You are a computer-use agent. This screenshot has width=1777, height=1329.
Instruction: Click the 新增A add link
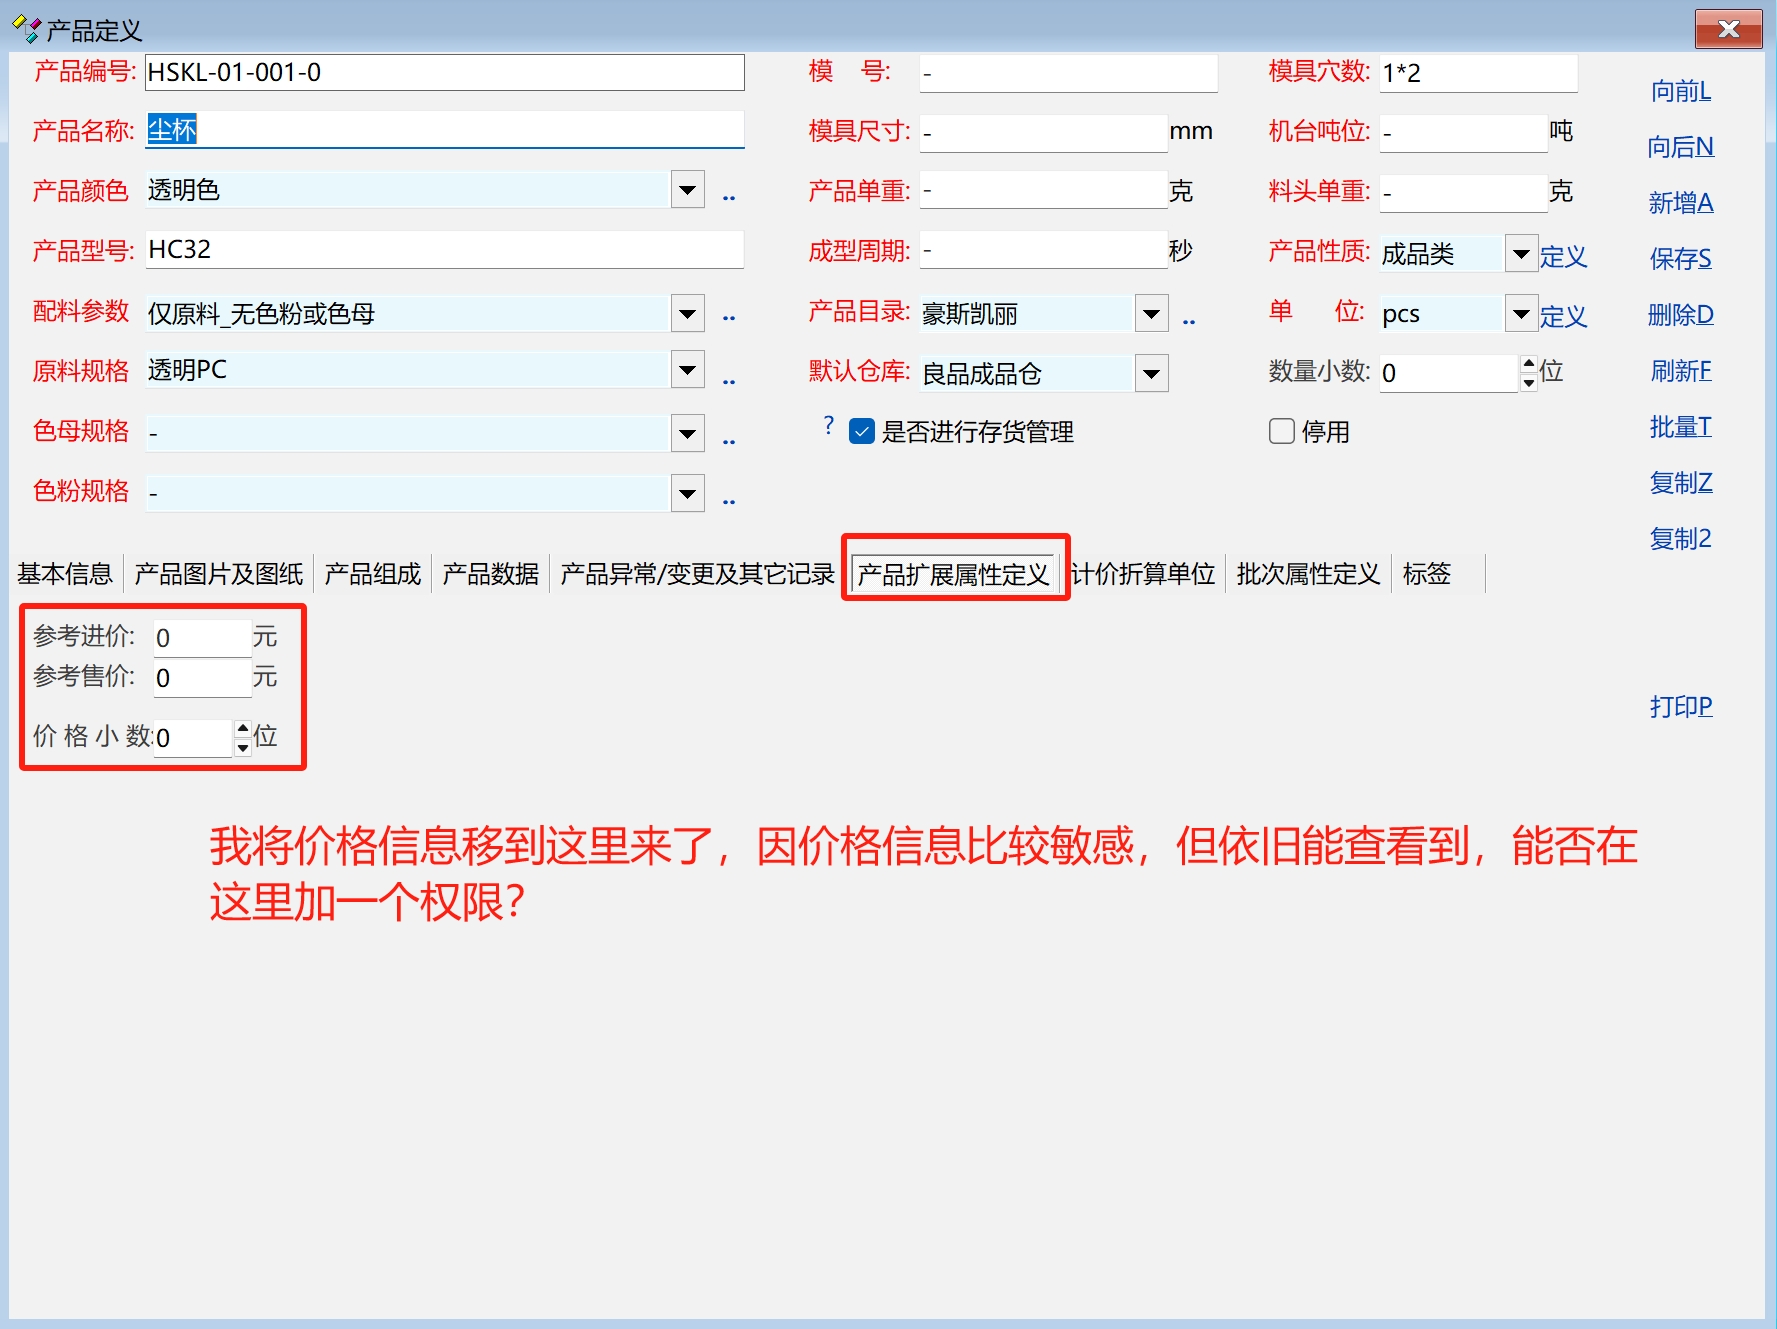[1680, 203]
